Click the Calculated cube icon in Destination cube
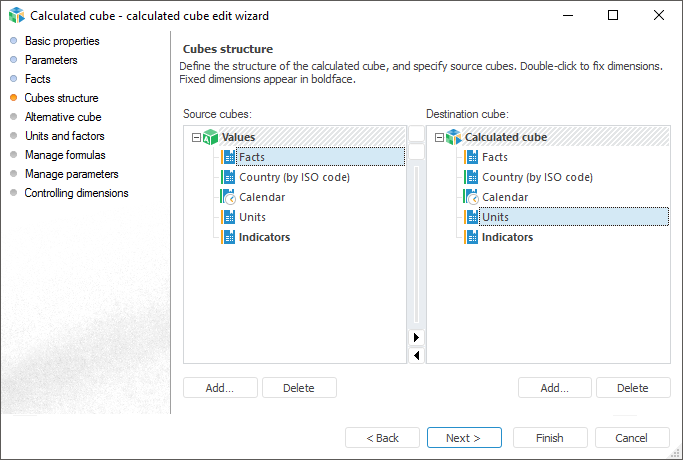The height and width of the screenshot is (460, 683). click(453, 137)
